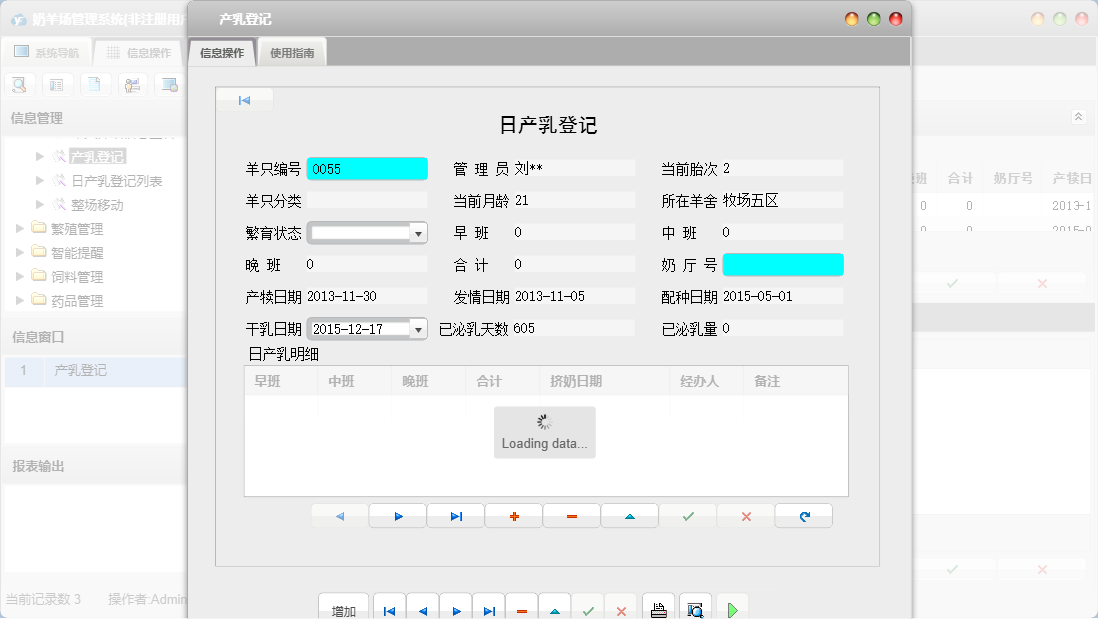Switch to the 信息操作 tab
1098x635 pixels.
tap(221, 51)
